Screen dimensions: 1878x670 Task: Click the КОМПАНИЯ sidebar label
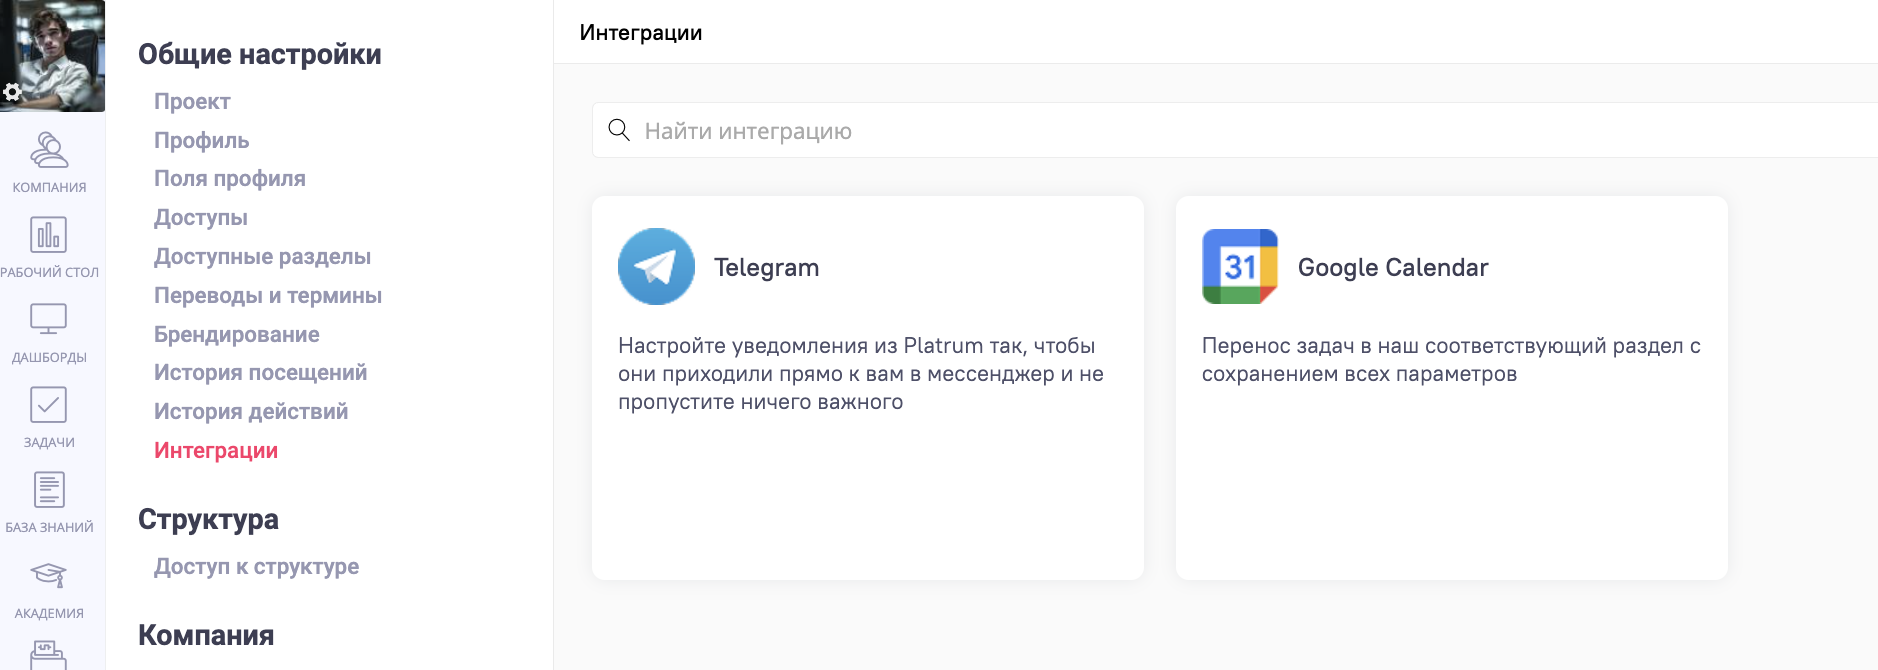point(49,187)
